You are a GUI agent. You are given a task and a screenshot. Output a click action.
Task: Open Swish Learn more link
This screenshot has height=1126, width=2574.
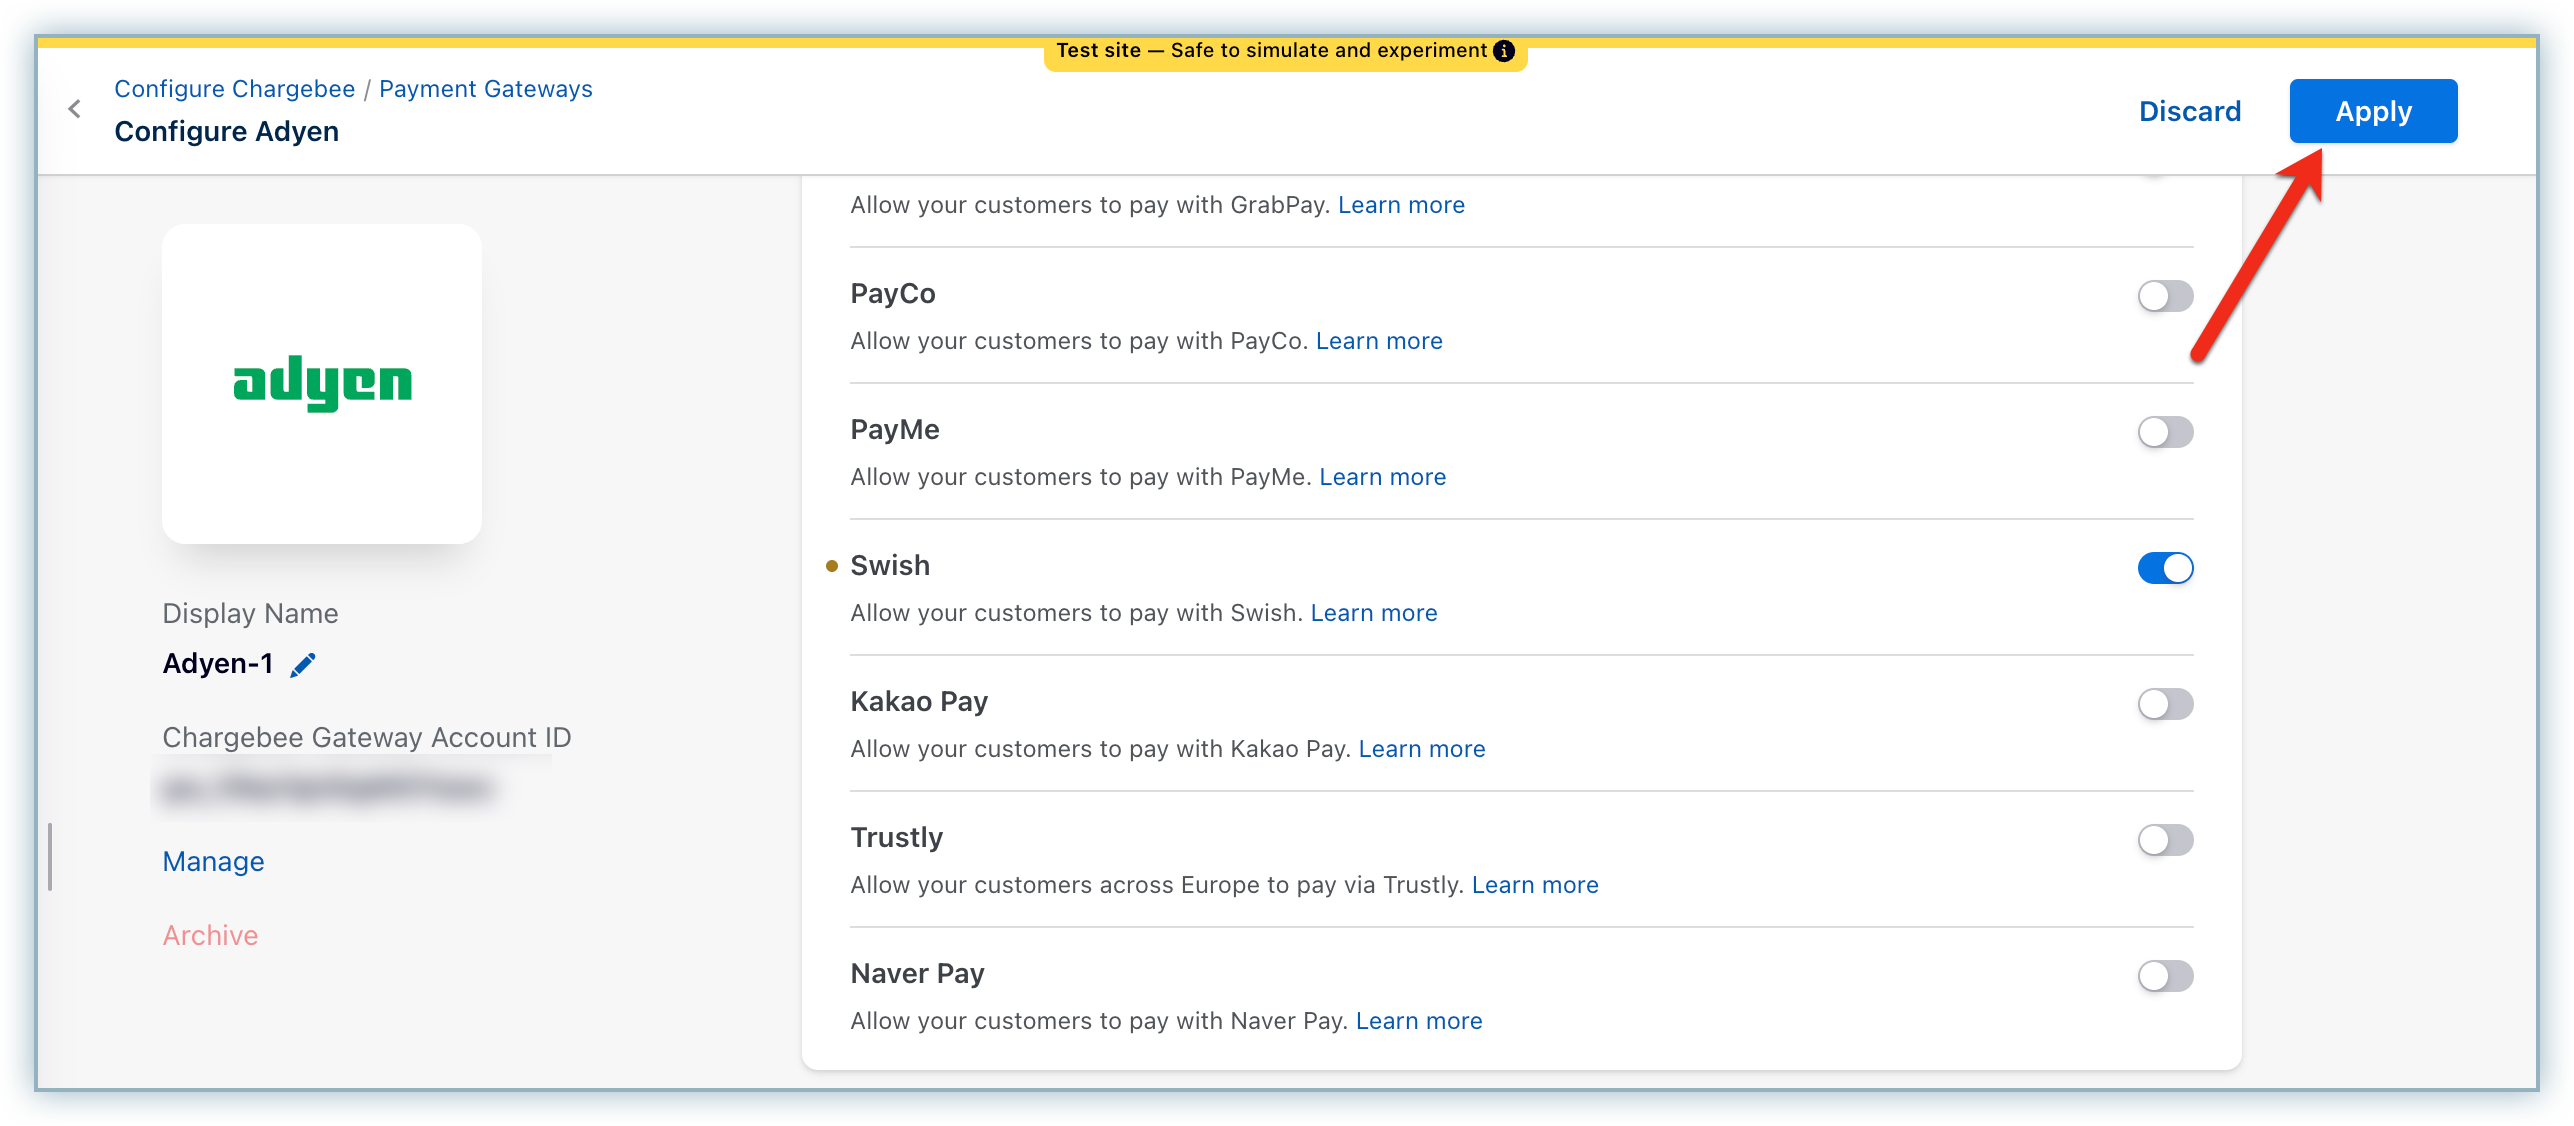1373,613
